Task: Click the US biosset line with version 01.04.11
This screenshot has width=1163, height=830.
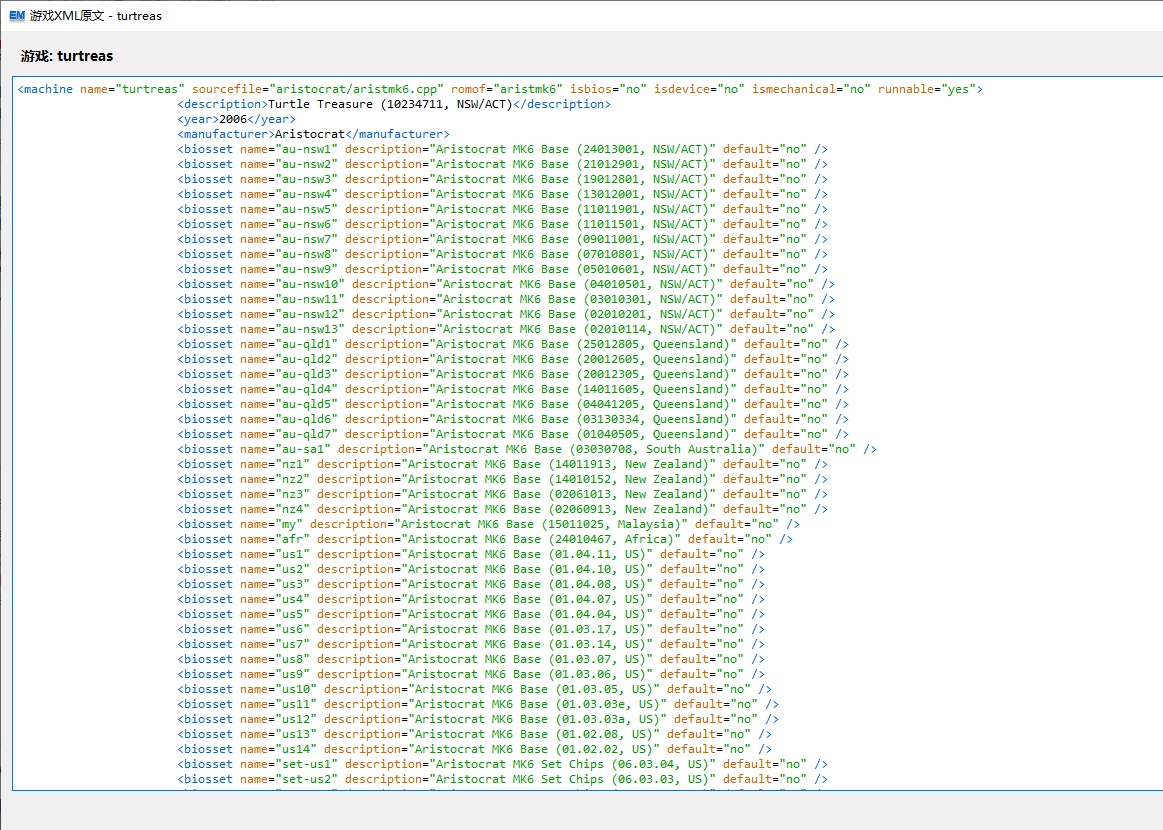Action: (x=471, y=554)
